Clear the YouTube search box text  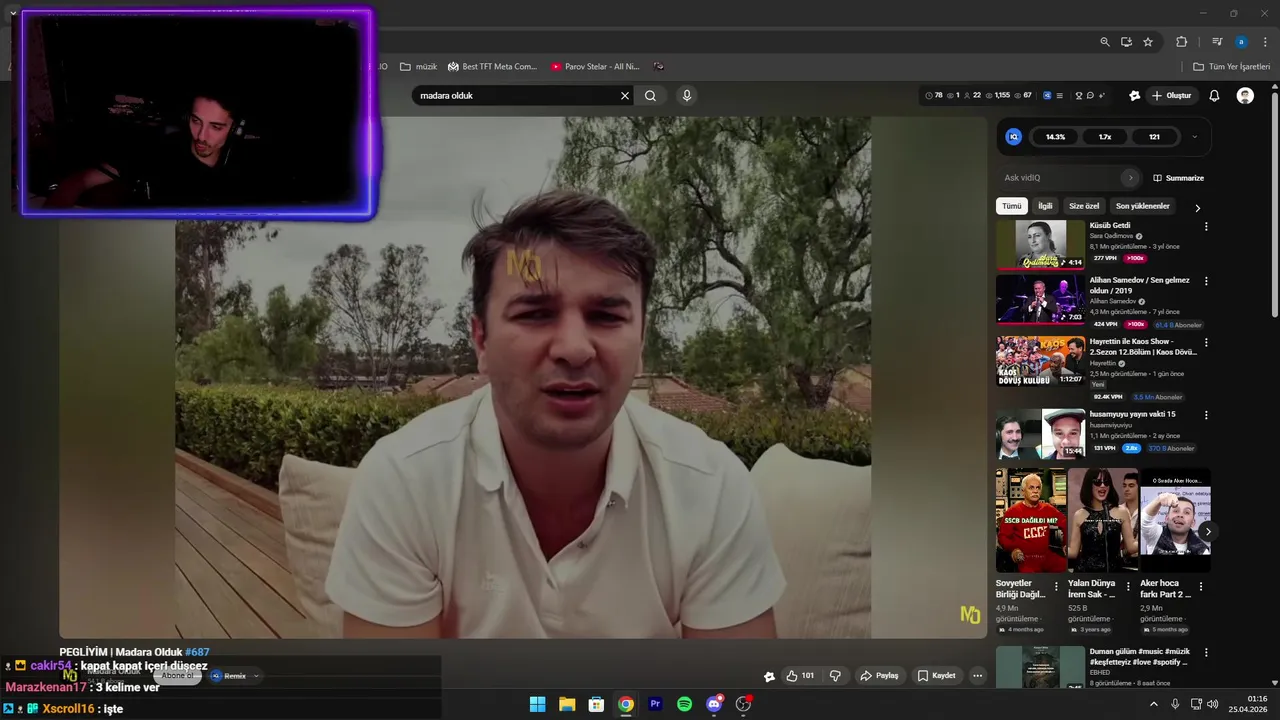[x=625, y=96]
